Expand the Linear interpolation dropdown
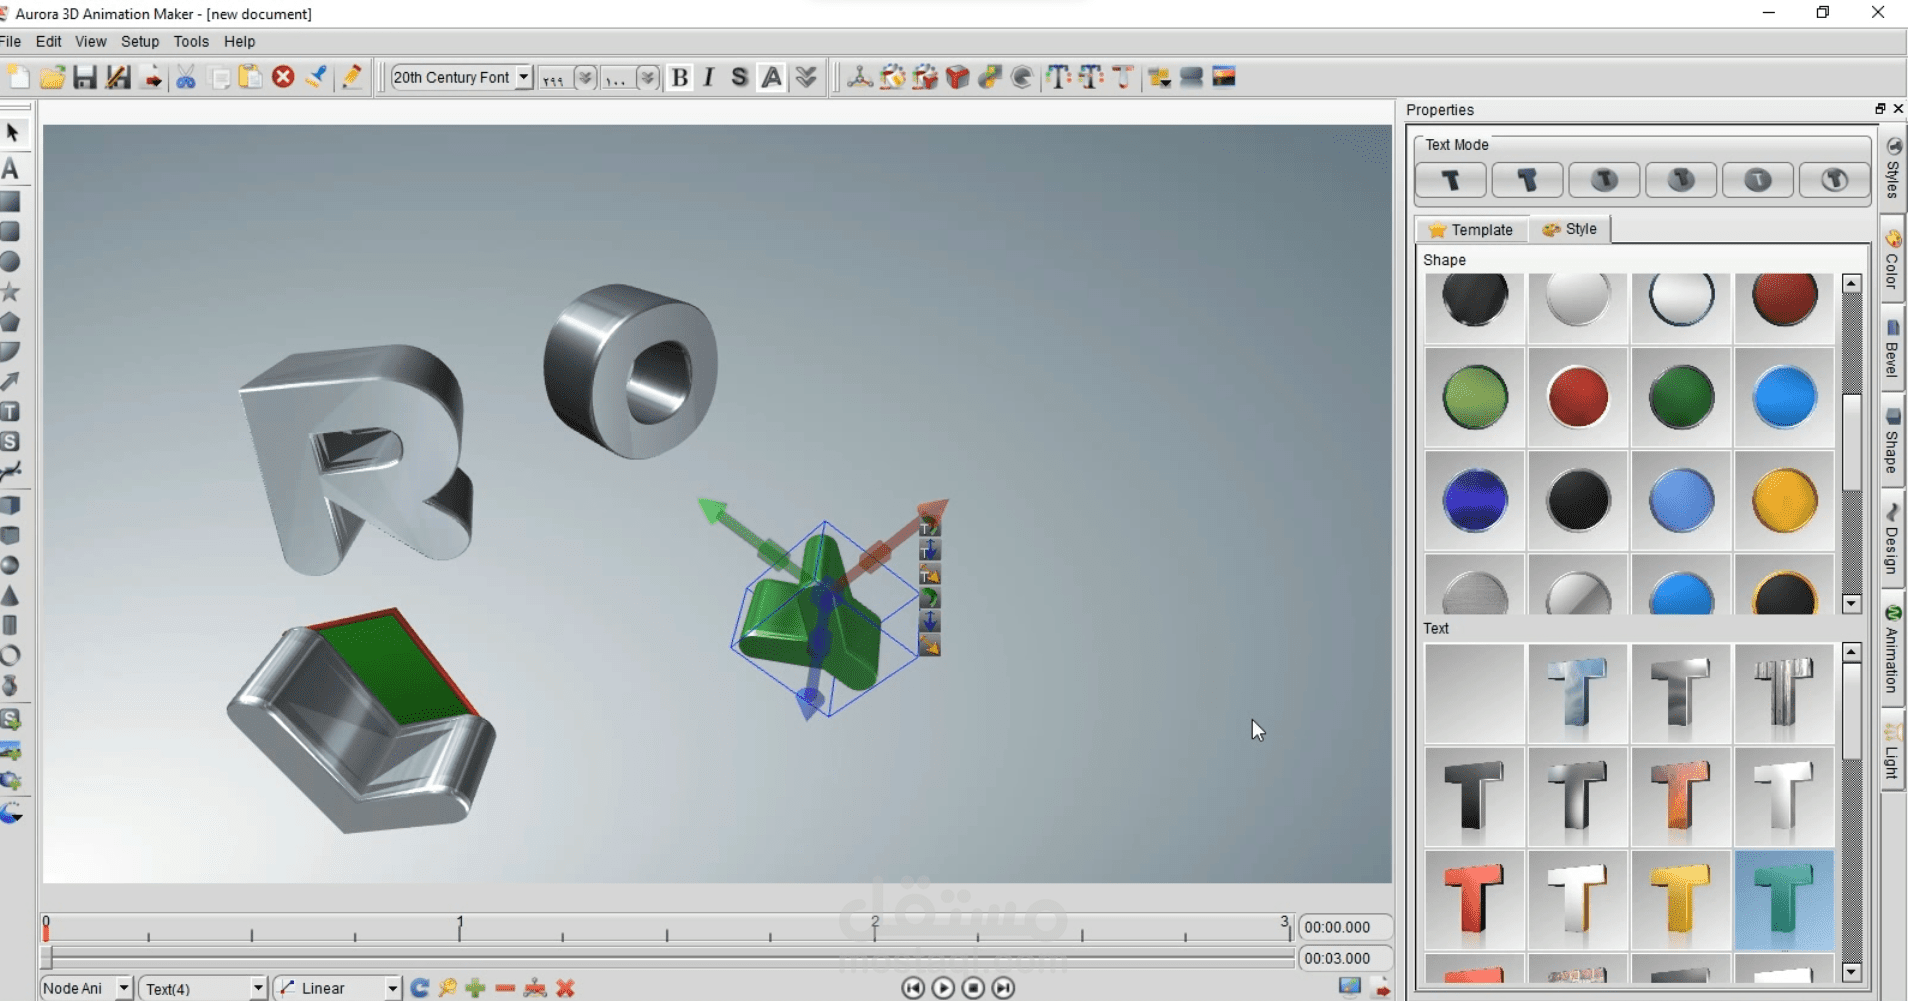The width and height of the screenshot is (1908, 1001). point(392,988)
